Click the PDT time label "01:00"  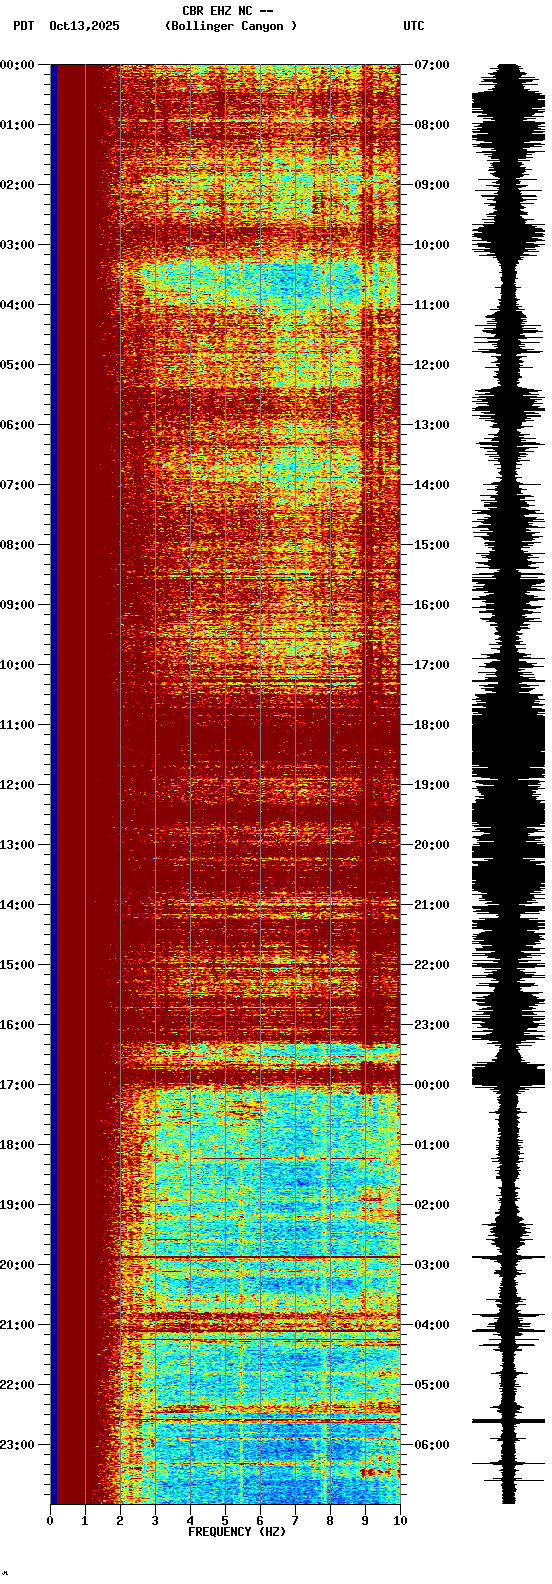(17, 125)
